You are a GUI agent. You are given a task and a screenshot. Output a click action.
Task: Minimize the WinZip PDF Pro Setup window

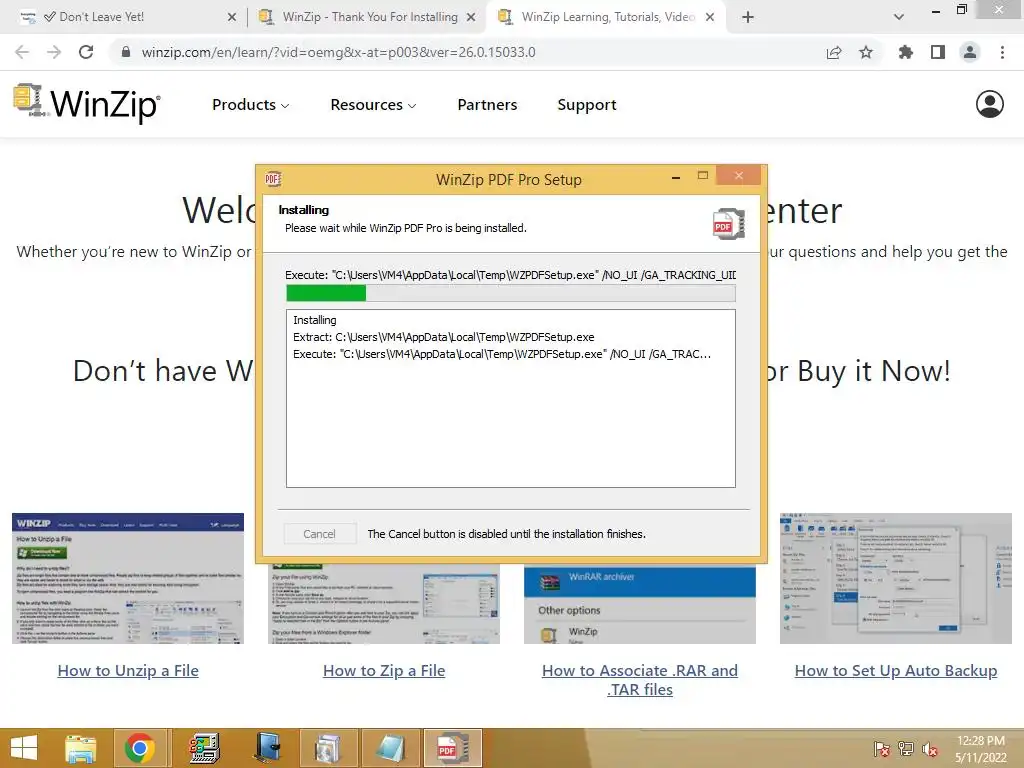676,177
